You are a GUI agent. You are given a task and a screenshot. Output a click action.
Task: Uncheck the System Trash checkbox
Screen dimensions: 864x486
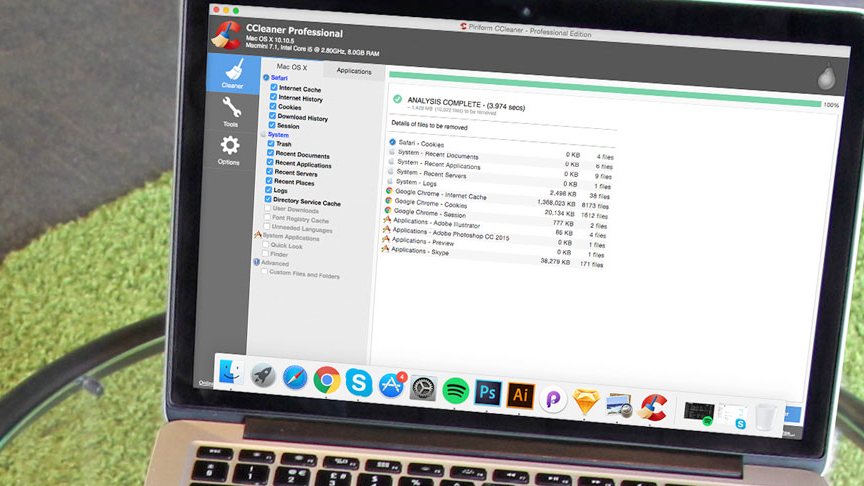coord(271,143)
